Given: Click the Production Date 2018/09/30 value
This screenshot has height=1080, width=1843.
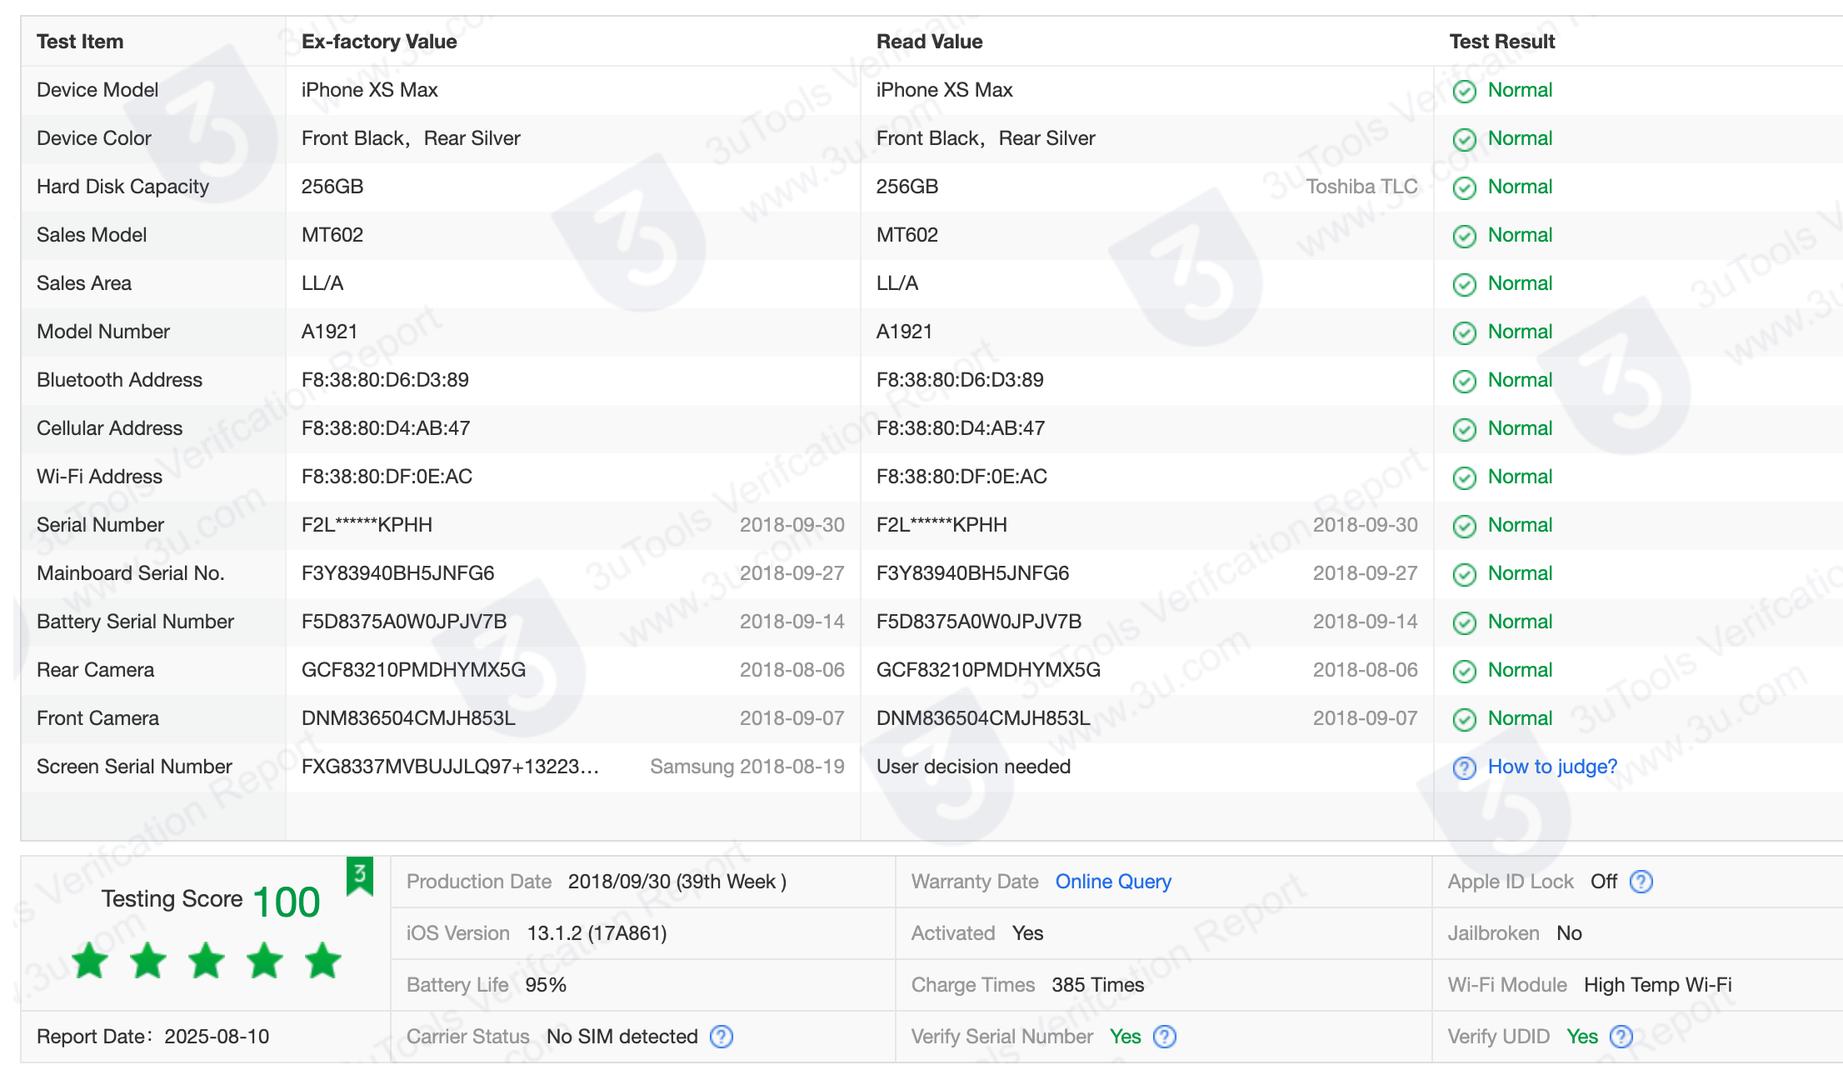Looking at the screenshot, I should point(677,882).
